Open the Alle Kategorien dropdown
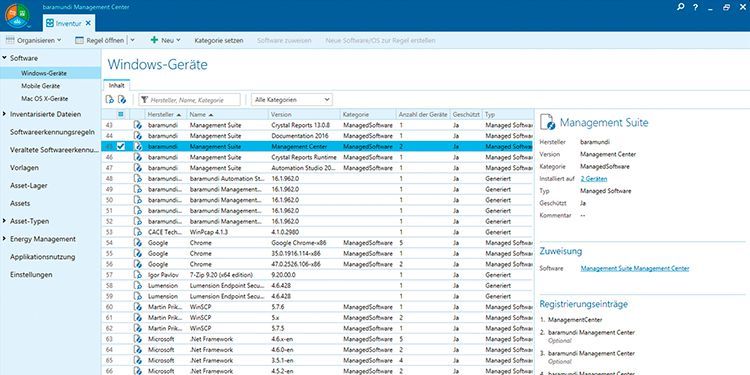Image resolution: width=750 pixels, height=375 pixels. point(292,100)
